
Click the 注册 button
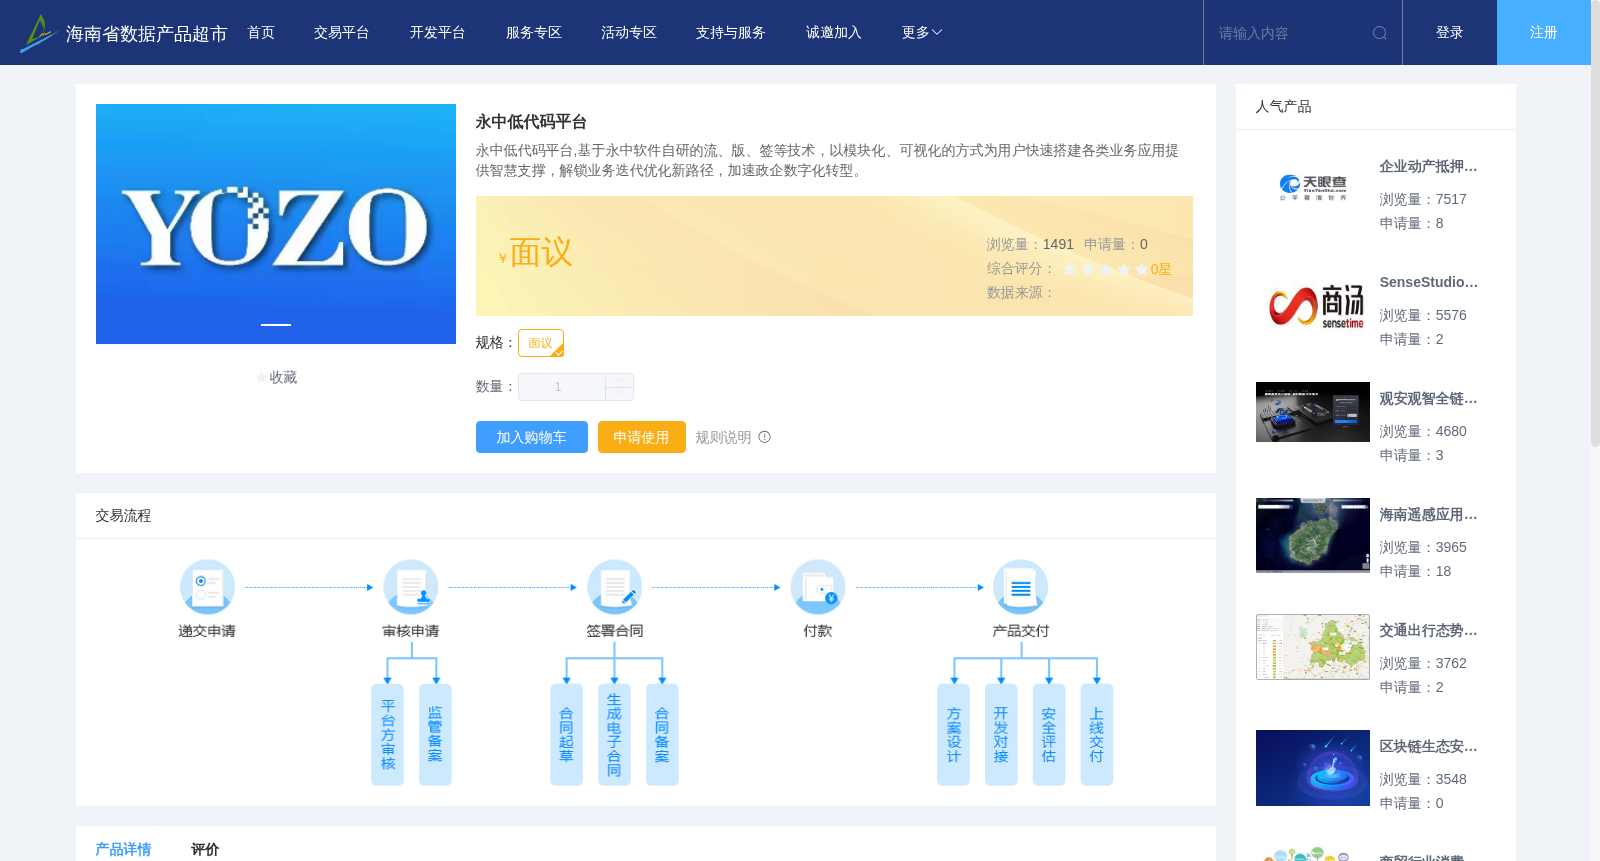[x=1544, y=33]
